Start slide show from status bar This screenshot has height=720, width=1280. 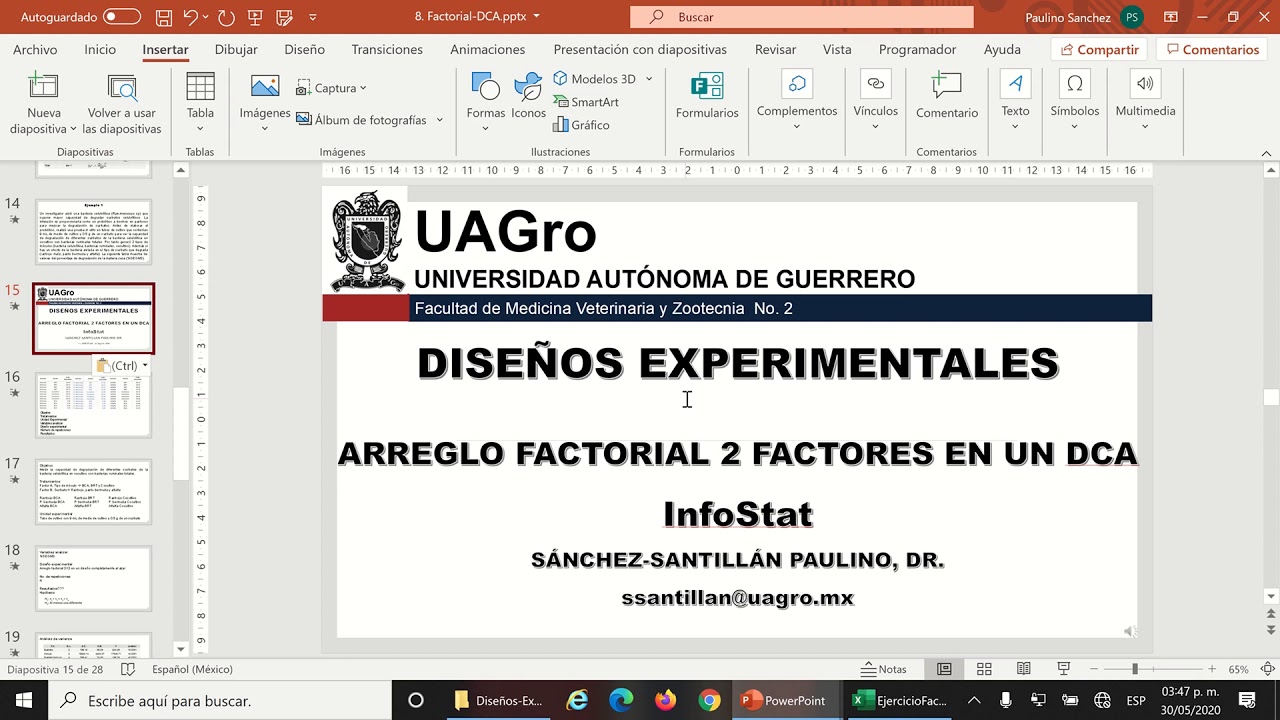click(x=1064, y=669)
